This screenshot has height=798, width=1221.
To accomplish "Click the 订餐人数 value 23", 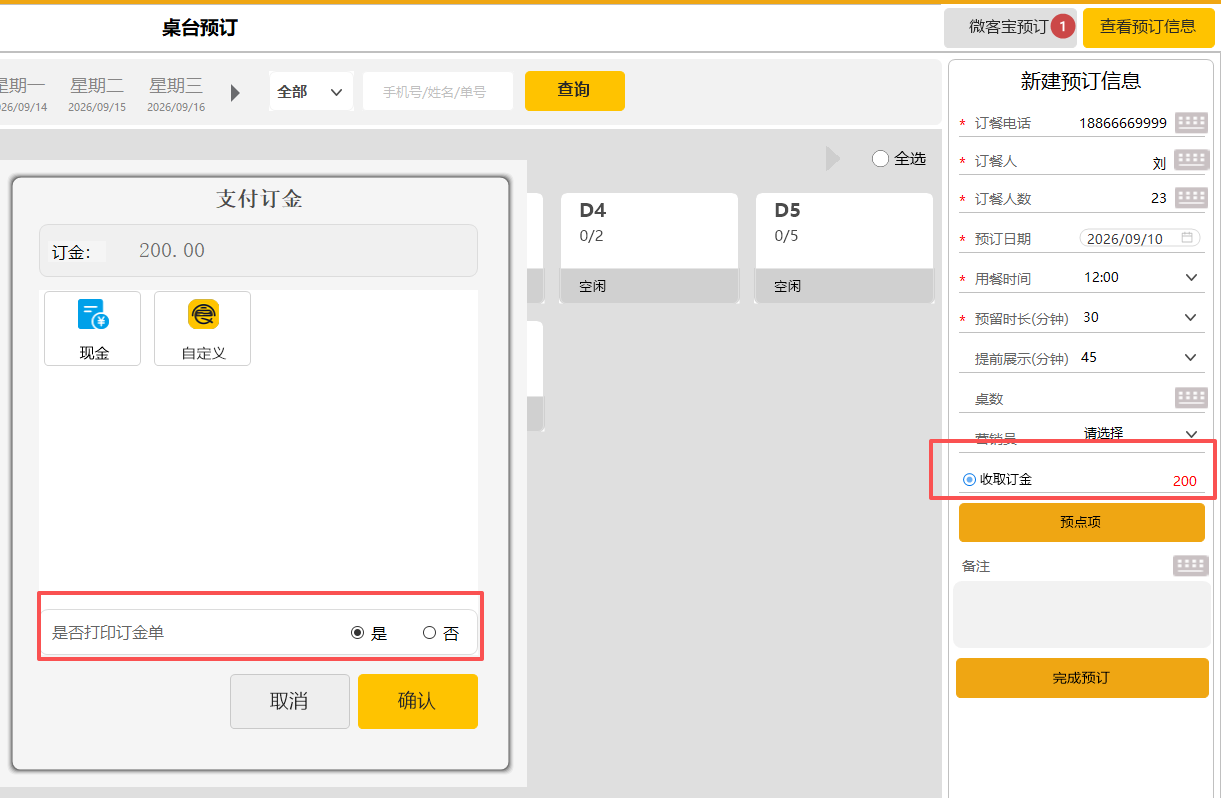I will pyautogui.click(x=1159, y=198).
